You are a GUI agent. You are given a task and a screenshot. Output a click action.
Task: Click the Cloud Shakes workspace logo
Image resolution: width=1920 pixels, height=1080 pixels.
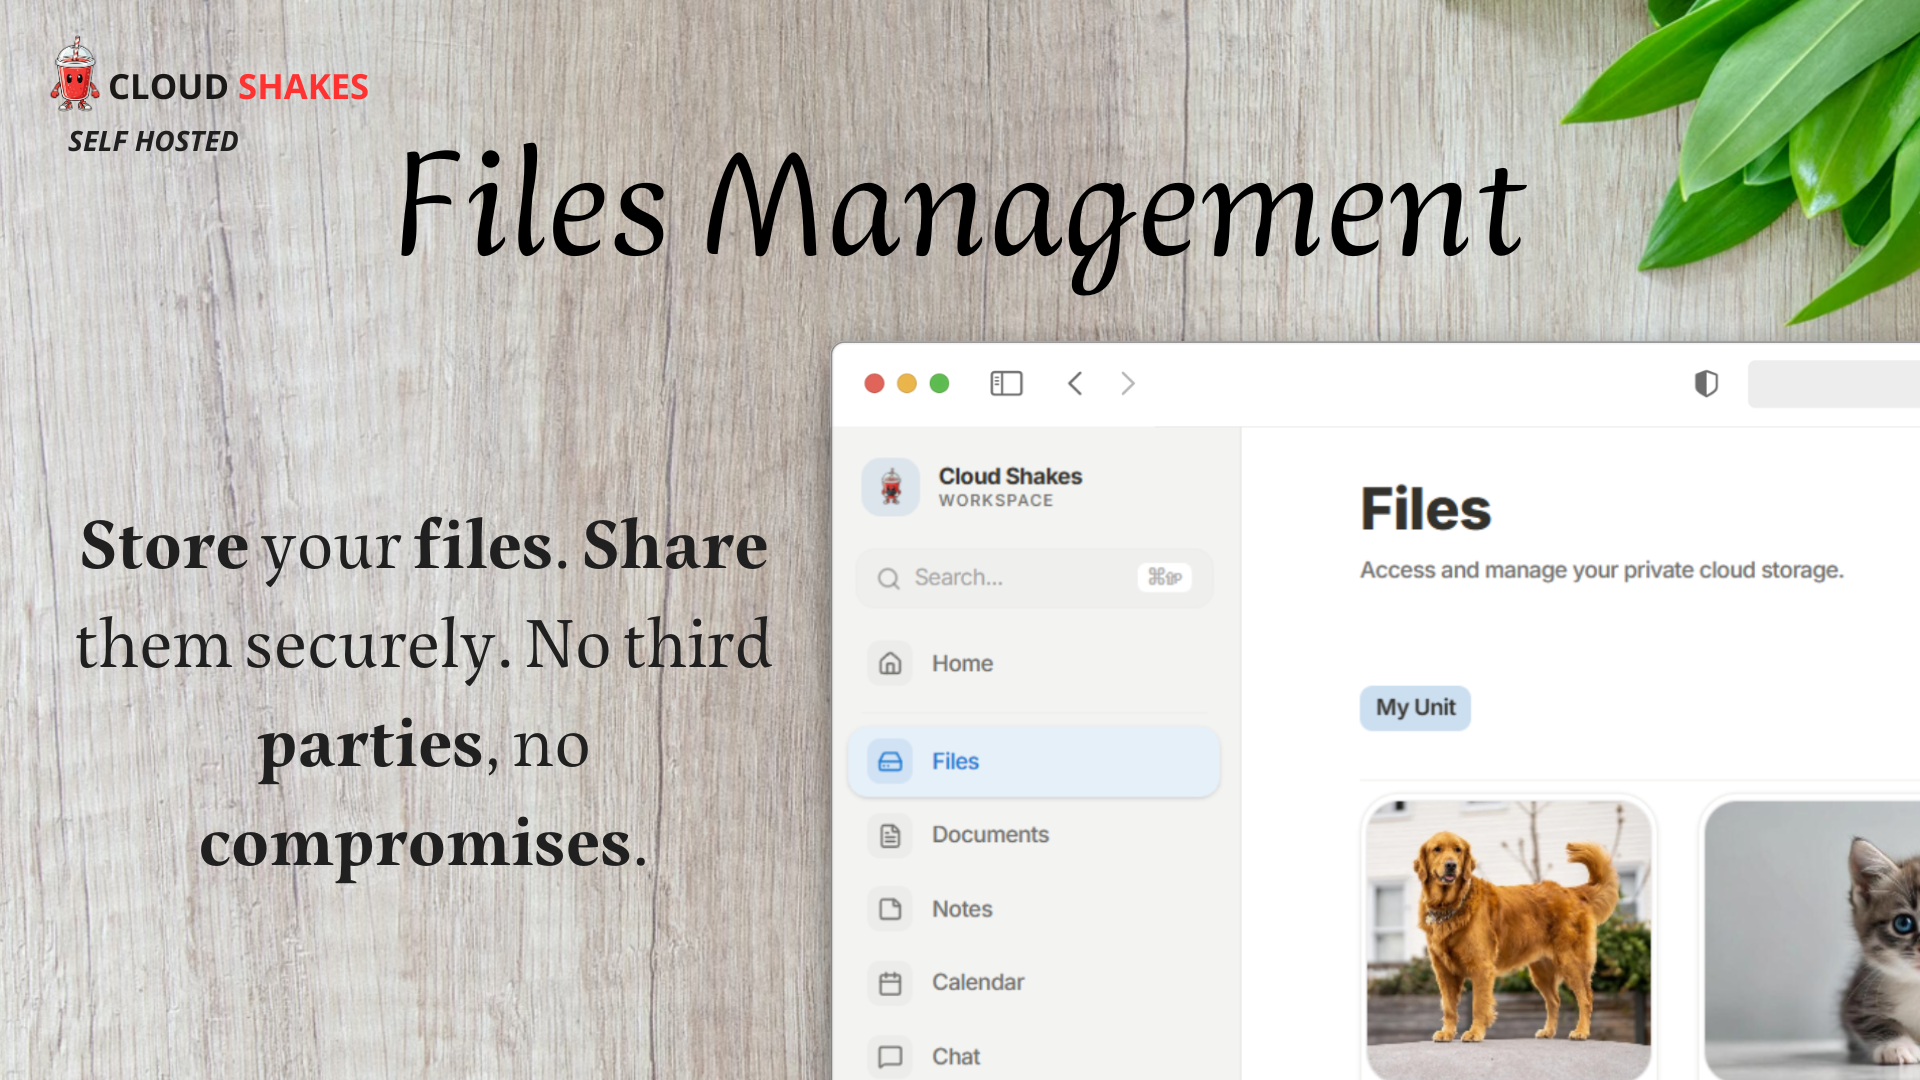(891, 487)
